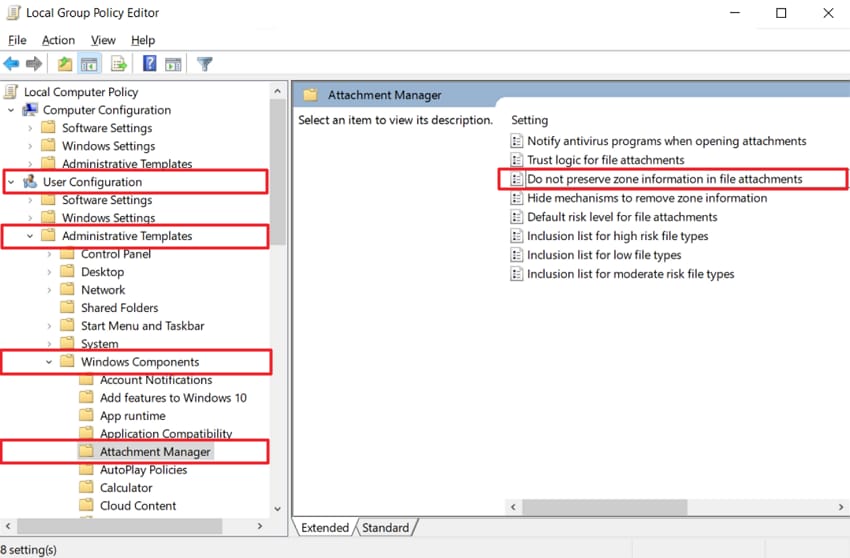Viewport: 850px width, 558px height.
Task: Click the Control Panel folder icon
Action: 67,254
